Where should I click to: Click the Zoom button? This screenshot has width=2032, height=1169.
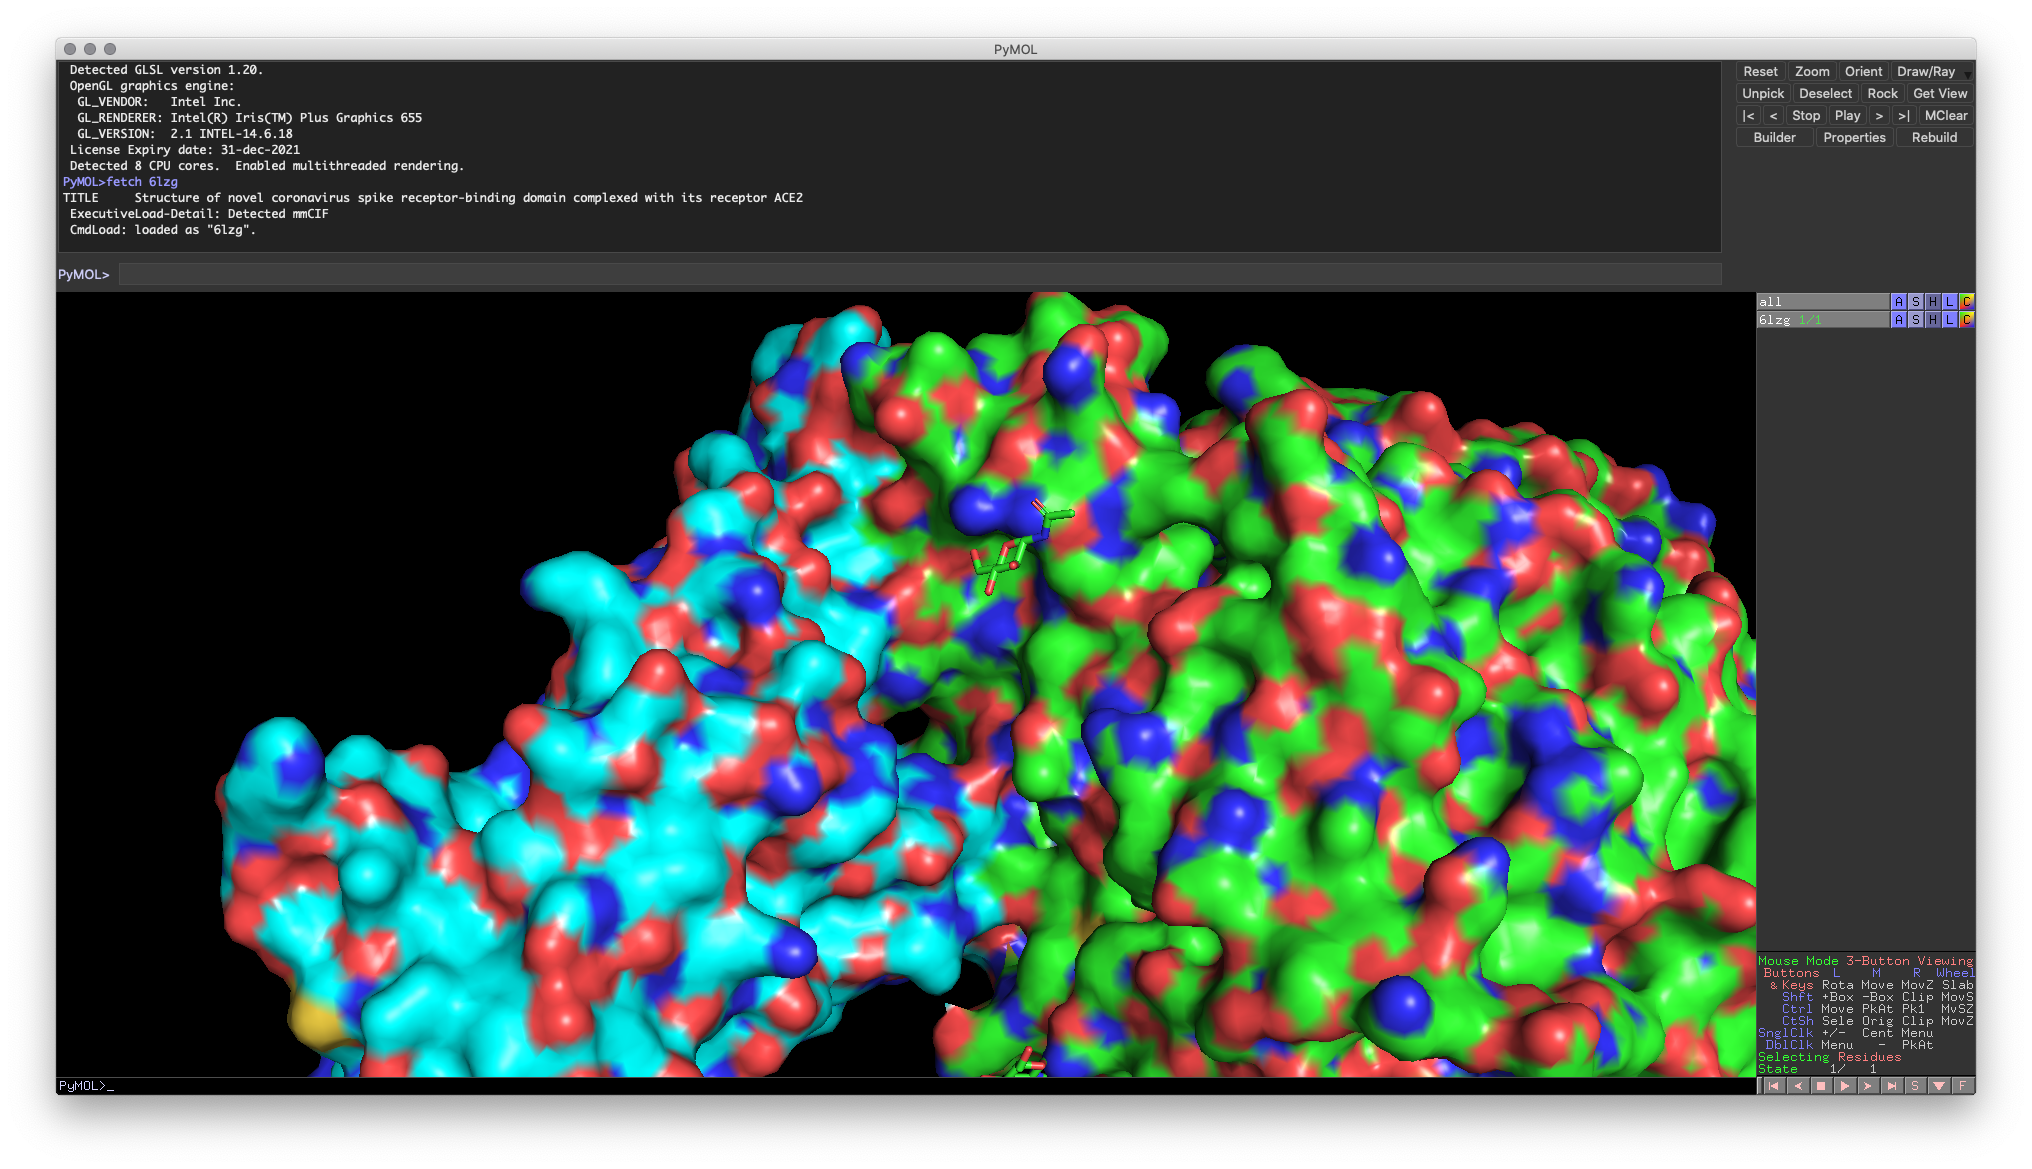tap(1812, 72)
